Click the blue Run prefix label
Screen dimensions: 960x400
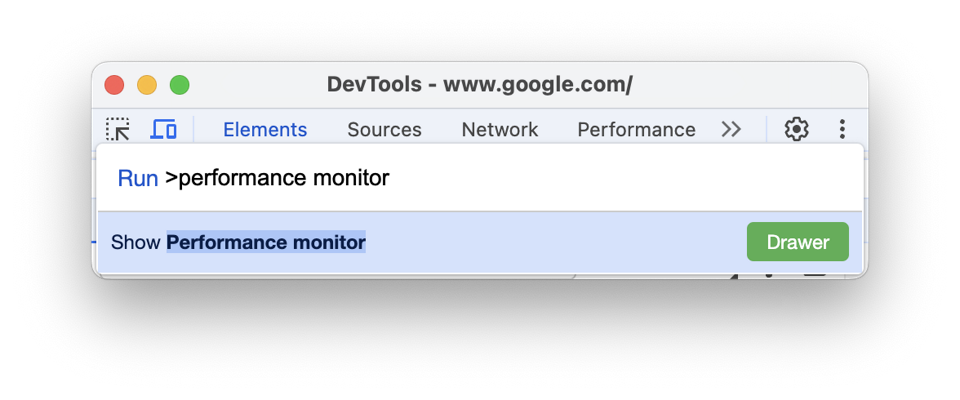point(138,178)
